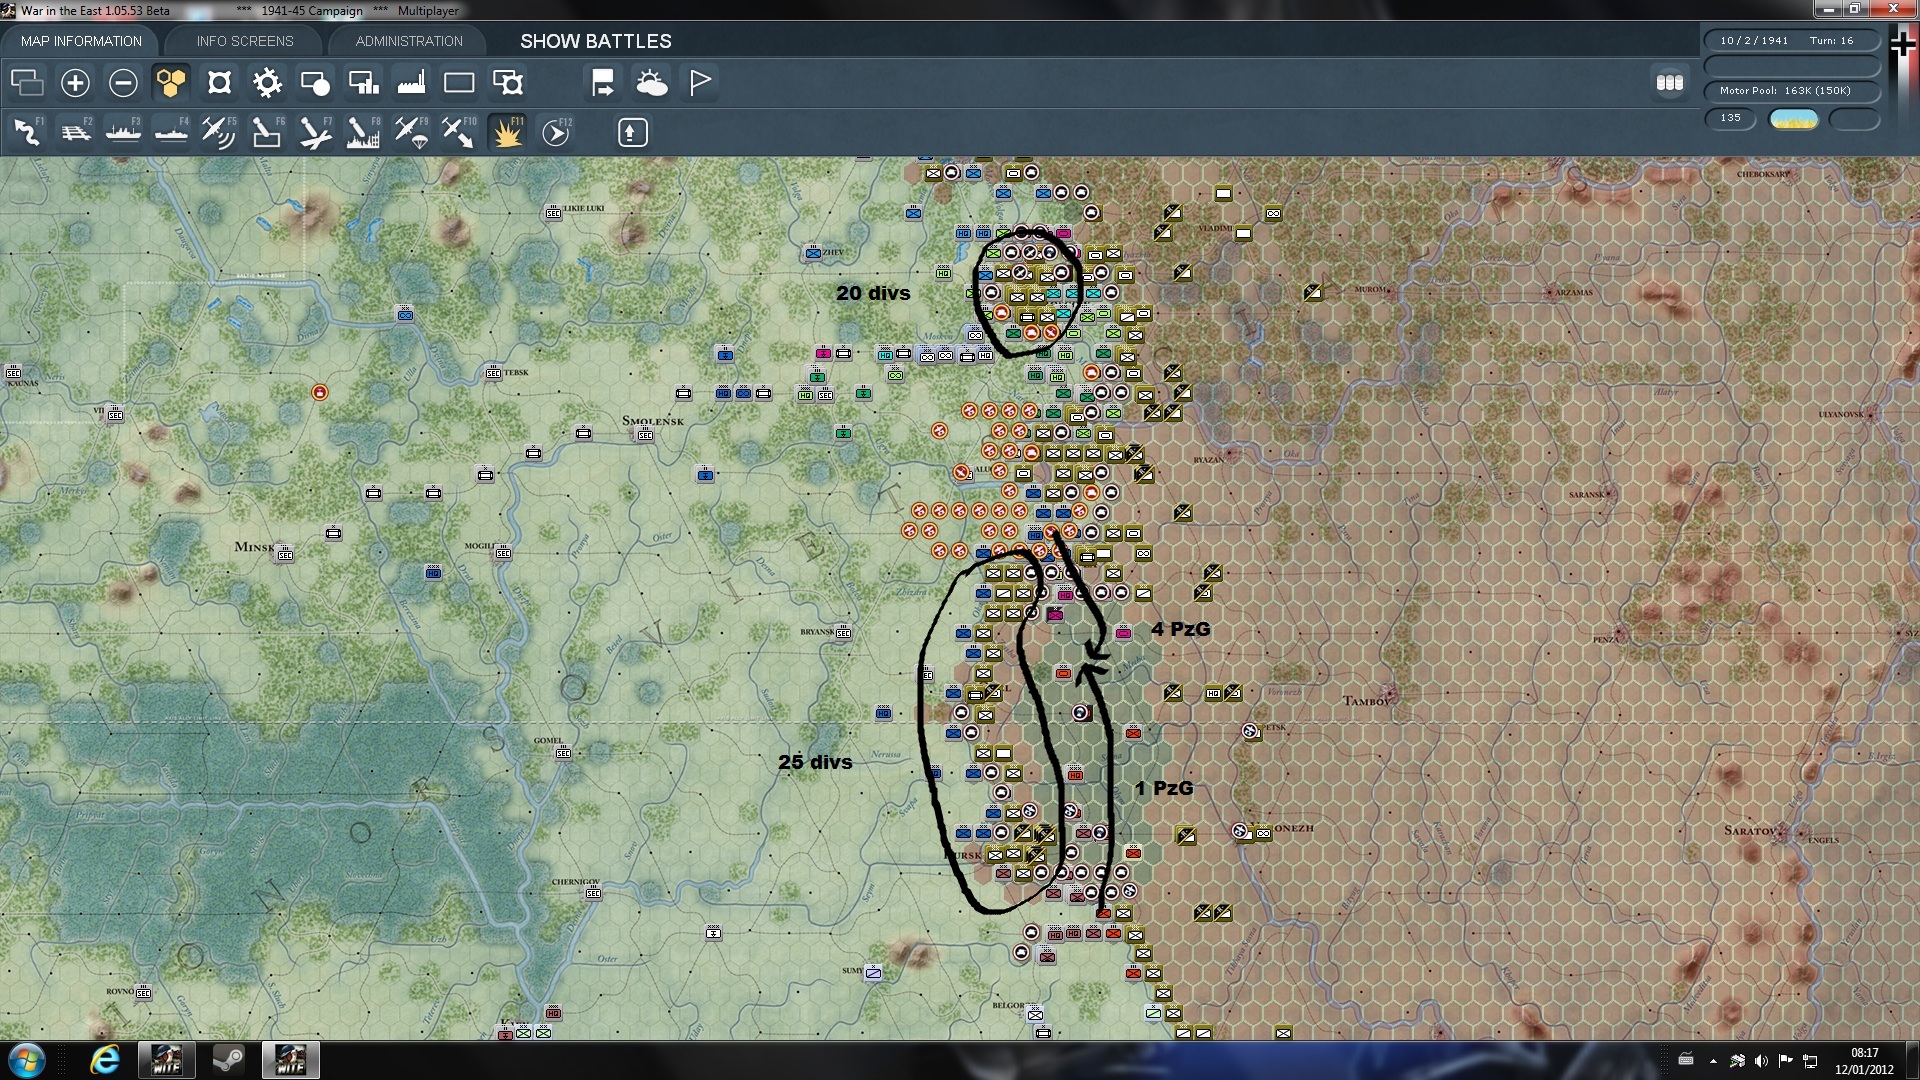Click the Smolensk city label on map
The width and height of the screenshot is (1920, 1080).
[x=652, y=421]
